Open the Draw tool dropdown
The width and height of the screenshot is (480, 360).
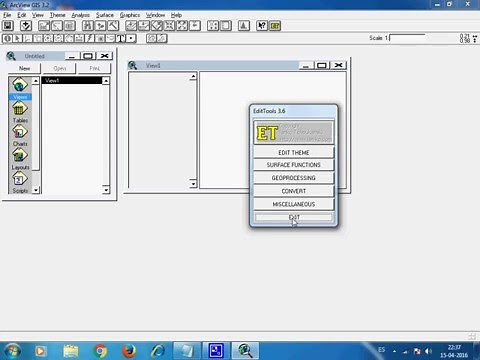(x=131, y=38)
